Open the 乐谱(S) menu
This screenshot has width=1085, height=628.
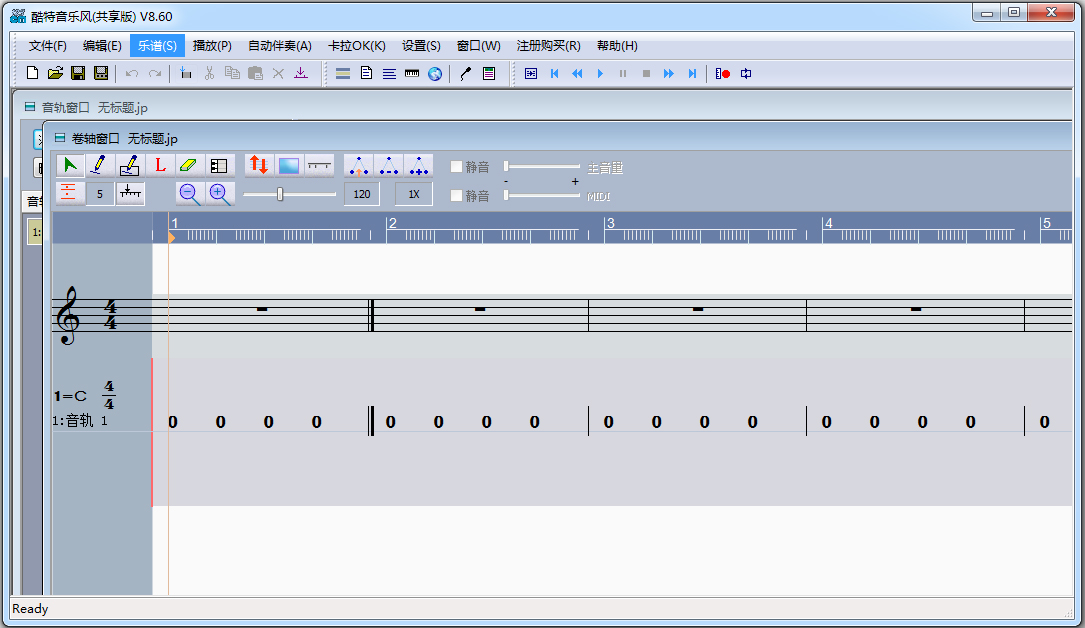157,45
